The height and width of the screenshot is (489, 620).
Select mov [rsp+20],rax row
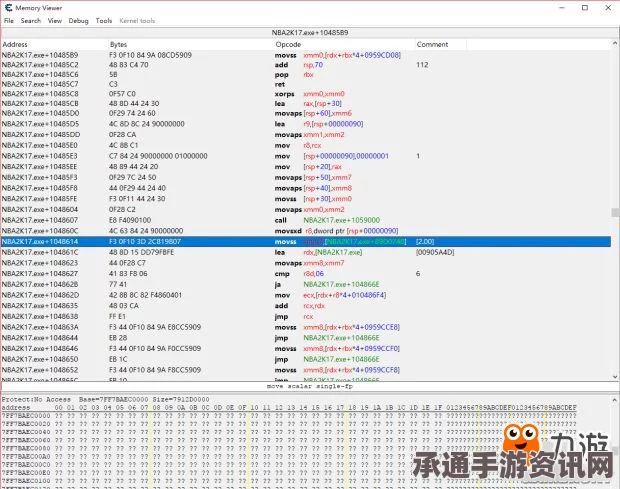tap(306, 167)
